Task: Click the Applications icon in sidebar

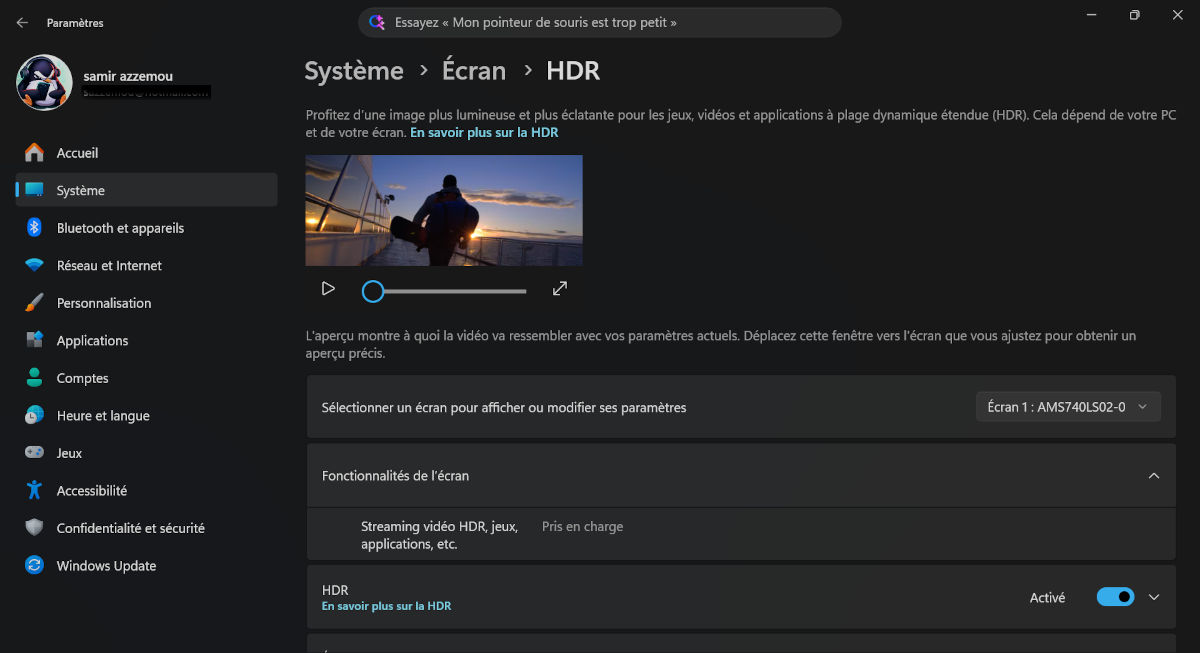Action: pyautogui.click(x=34, y=340)
